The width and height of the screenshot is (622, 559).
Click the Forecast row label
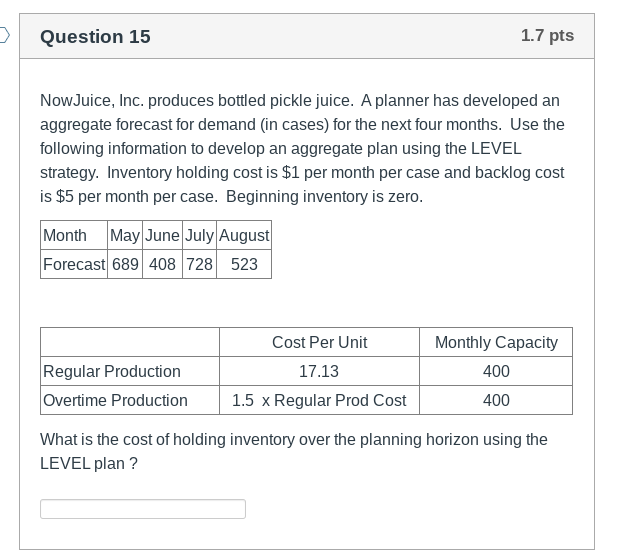[x=74, y=264]
